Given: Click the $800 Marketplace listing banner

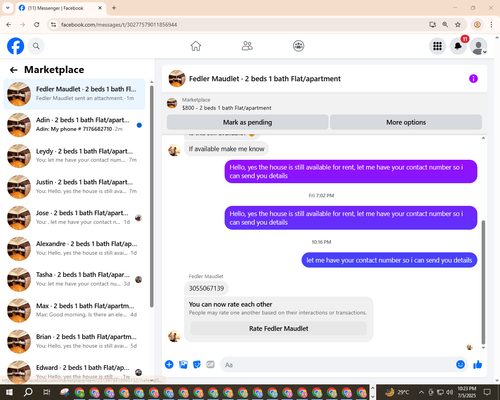Looking at the screenshot, I should point(324,104).
